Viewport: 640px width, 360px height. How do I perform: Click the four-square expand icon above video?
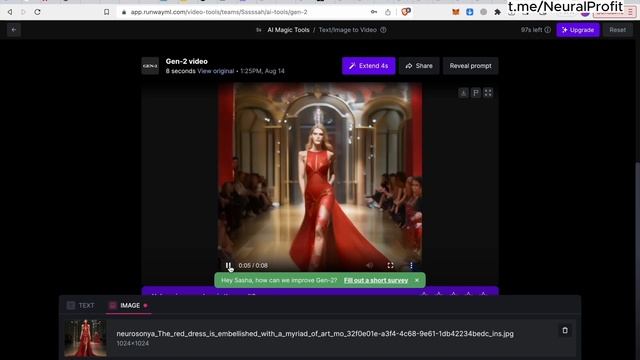click(488, 93)
